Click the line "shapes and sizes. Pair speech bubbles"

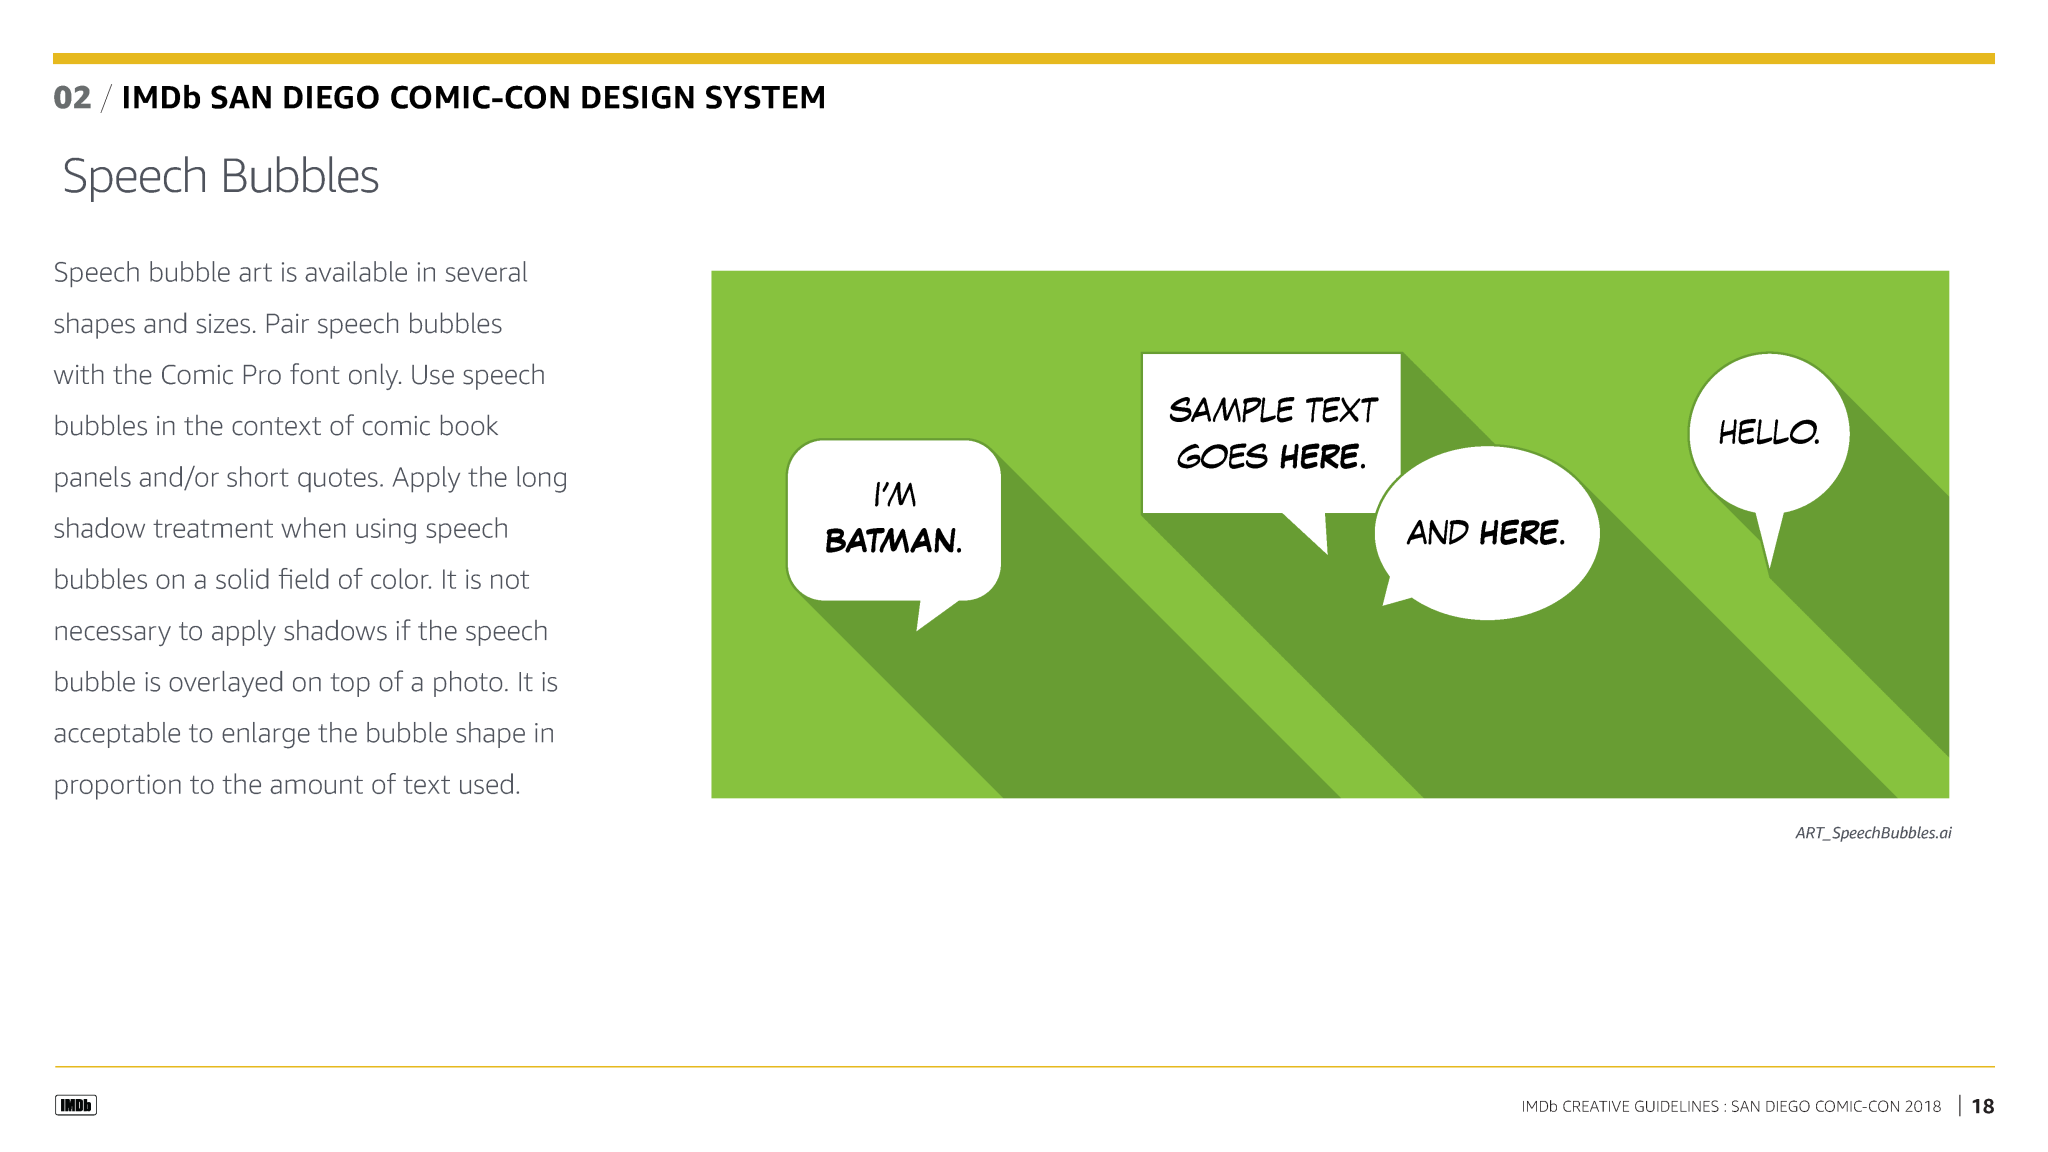point(278,324)
